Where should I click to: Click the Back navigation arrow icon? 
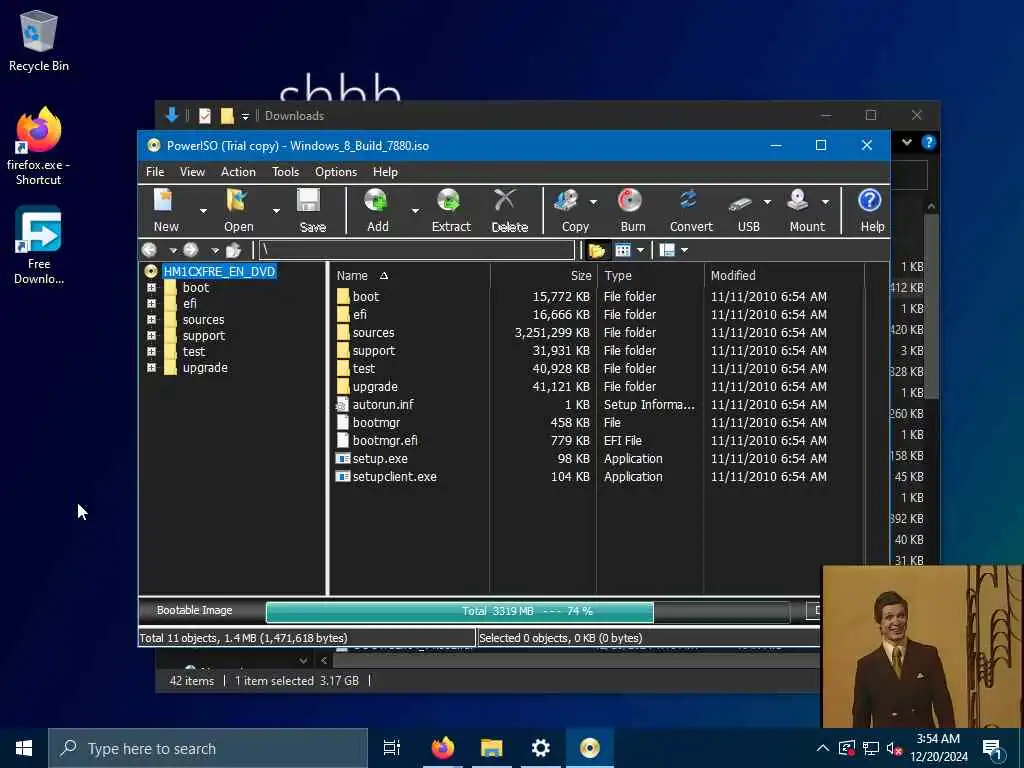(x=150, y=250)
